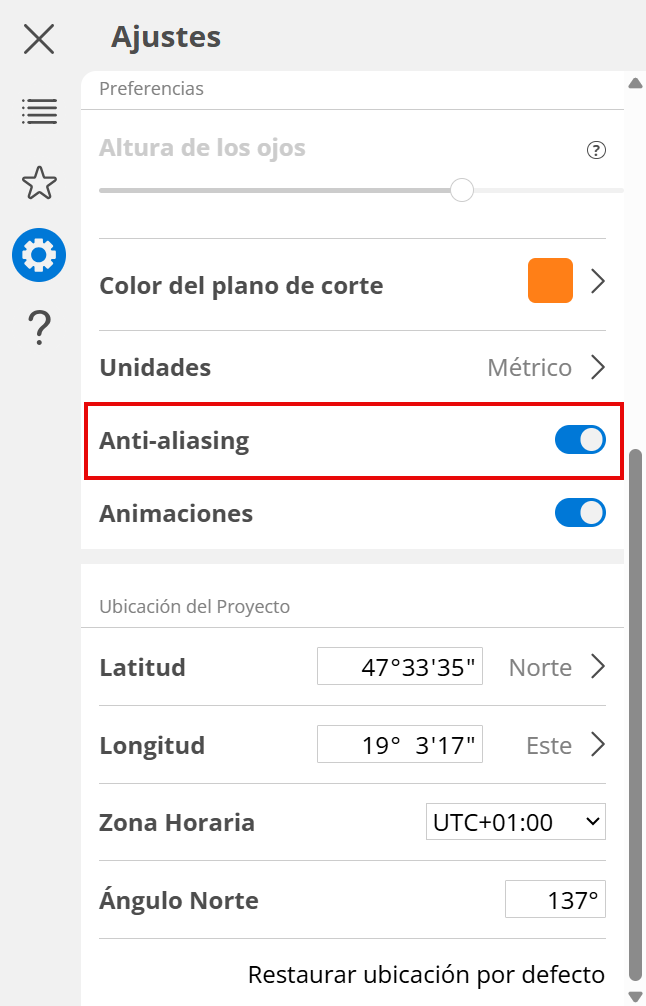Click the scrollbar down arrow
Screen dimensions: 646x1006
click(634, 995)
